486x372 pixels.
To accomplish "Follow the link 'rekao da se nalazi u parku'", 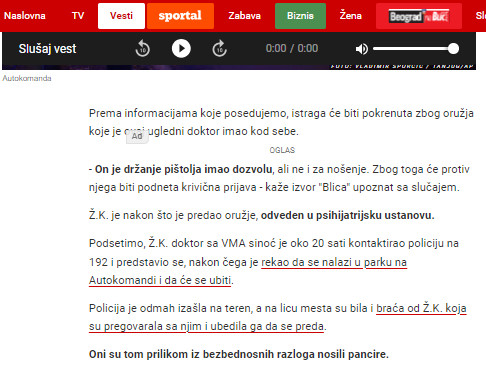I will [x=334, y=262].
